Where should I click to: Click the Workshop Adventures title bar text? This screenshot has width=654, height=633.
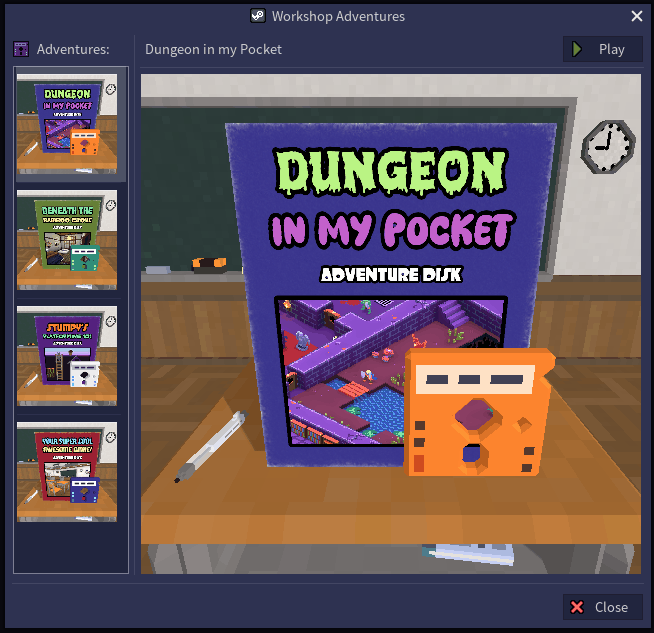(338, 16)
